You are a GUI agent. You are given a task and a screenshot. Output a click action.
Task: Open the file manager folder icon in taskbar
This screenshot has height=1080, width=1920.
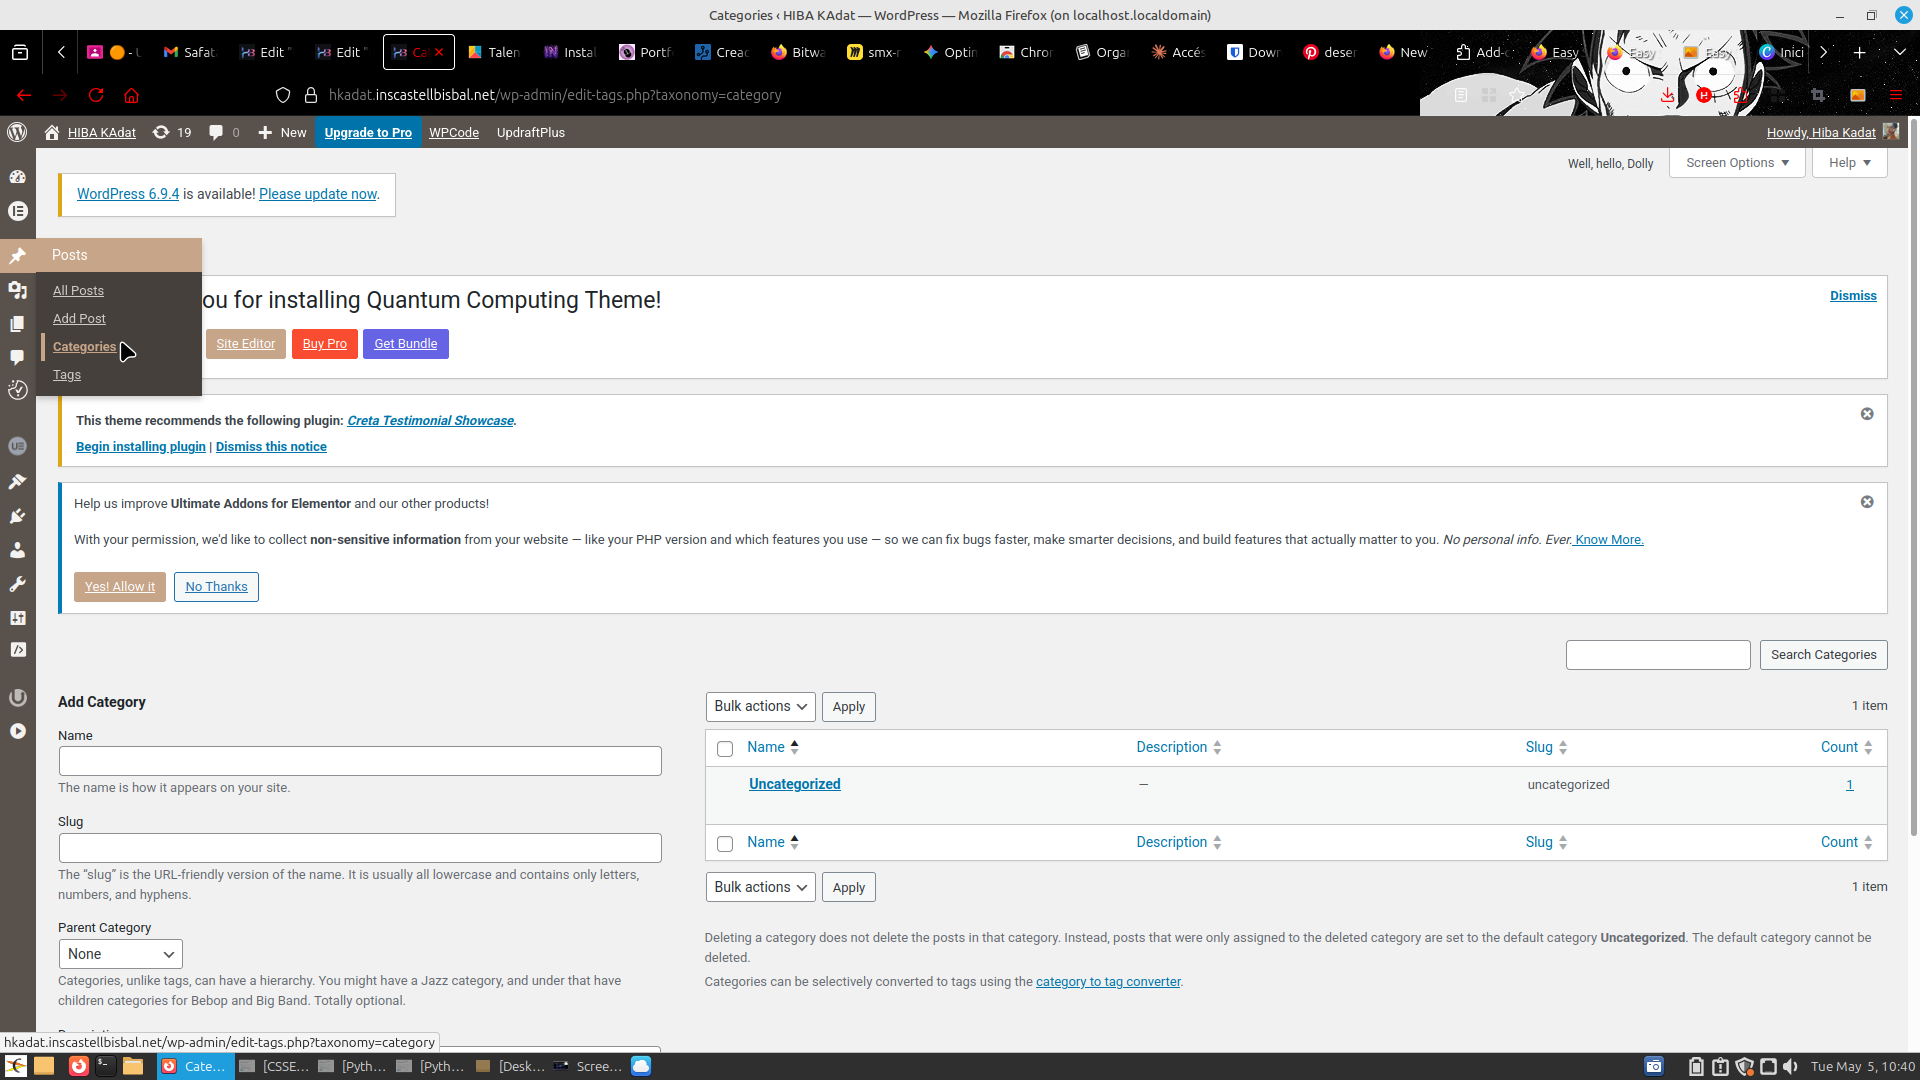pos(133,1066)
